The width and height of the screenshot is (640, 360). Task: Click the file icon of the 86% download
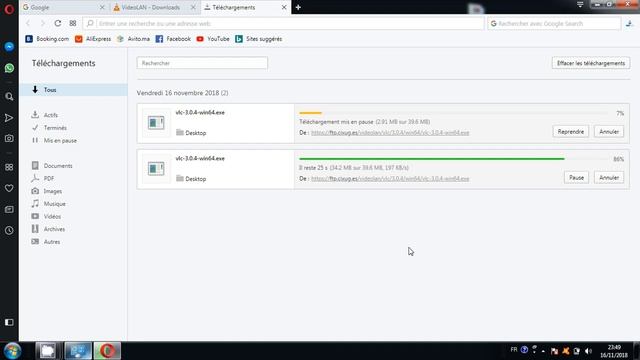156,169
